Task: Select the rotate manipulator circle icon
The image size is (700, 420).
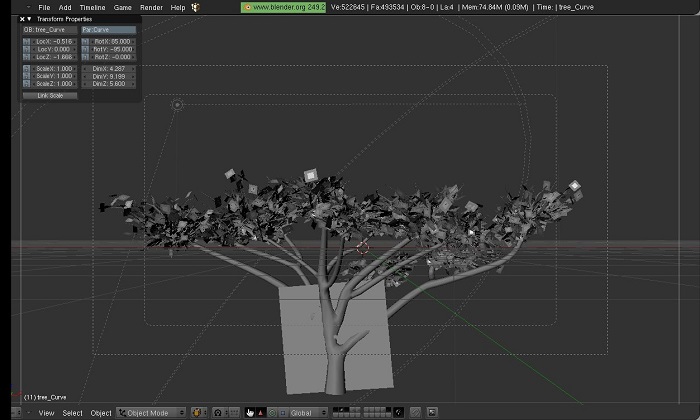Action: 272,413
